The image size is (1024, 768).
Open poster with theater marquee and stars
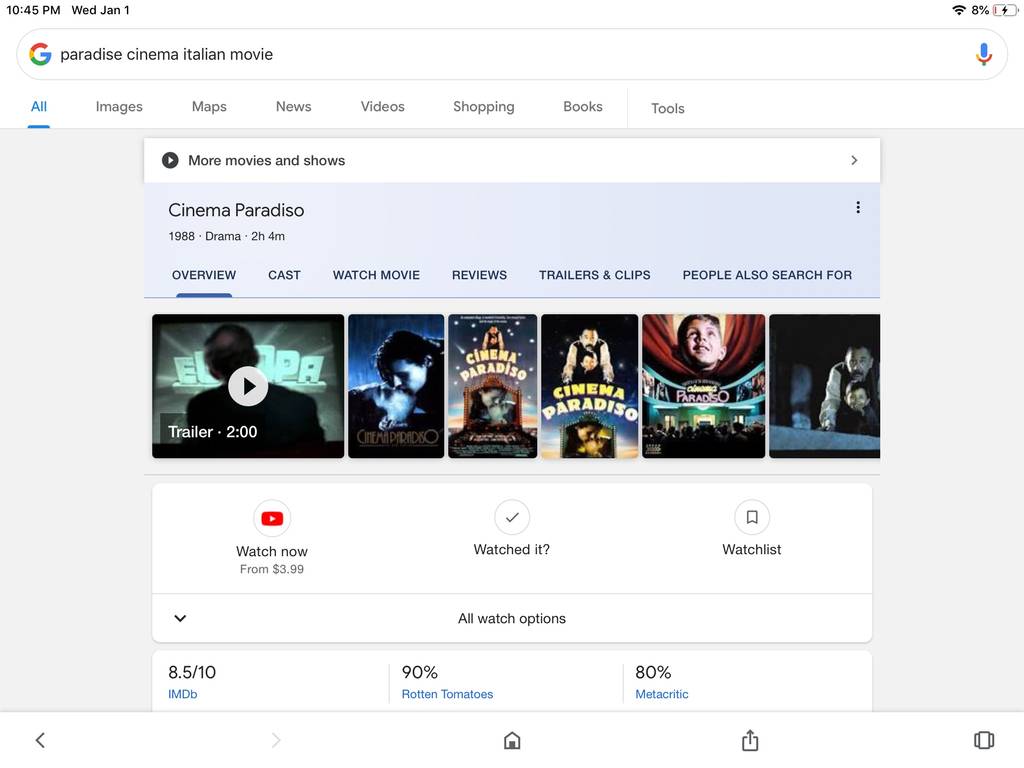point(492,386)
